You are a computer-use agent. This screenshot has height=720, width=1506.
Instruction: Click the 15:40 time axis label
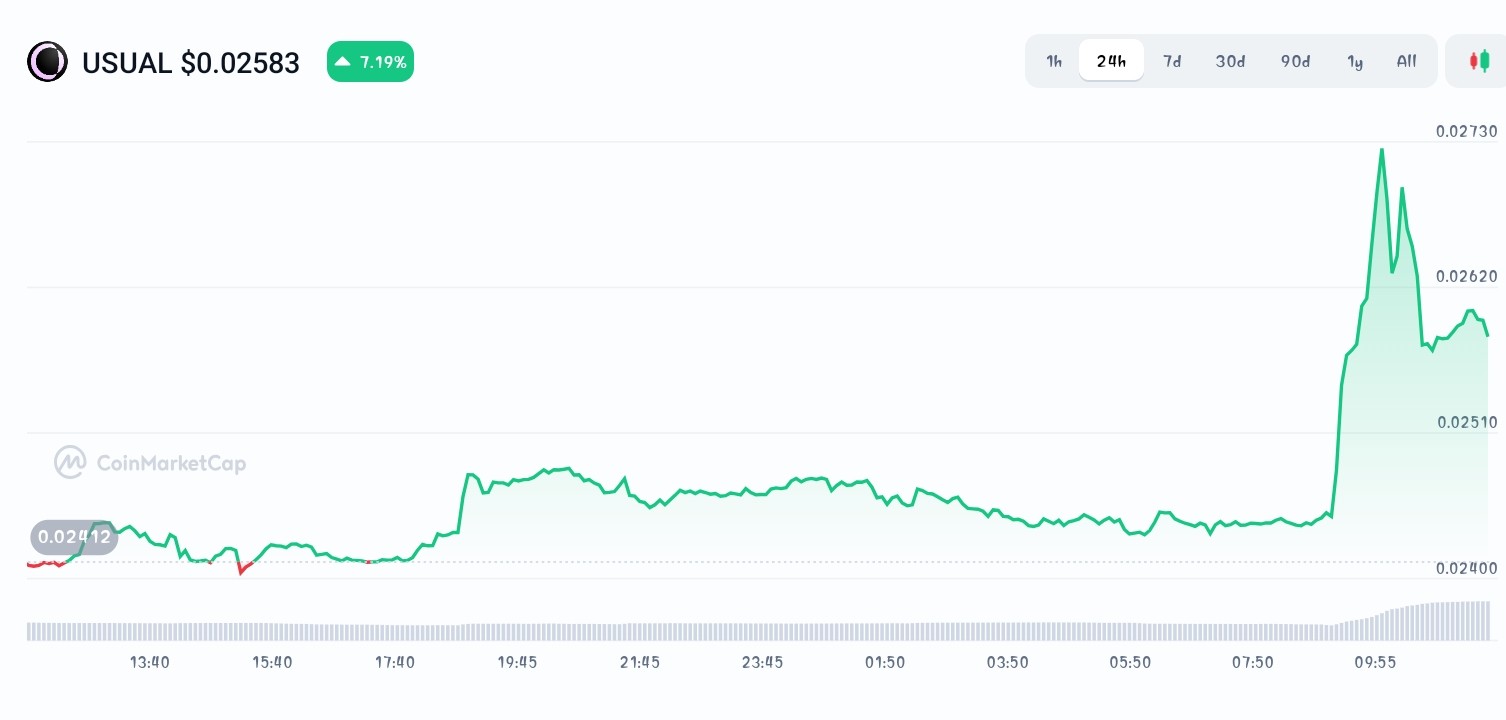pyautogui.click(x=272, y=662)
